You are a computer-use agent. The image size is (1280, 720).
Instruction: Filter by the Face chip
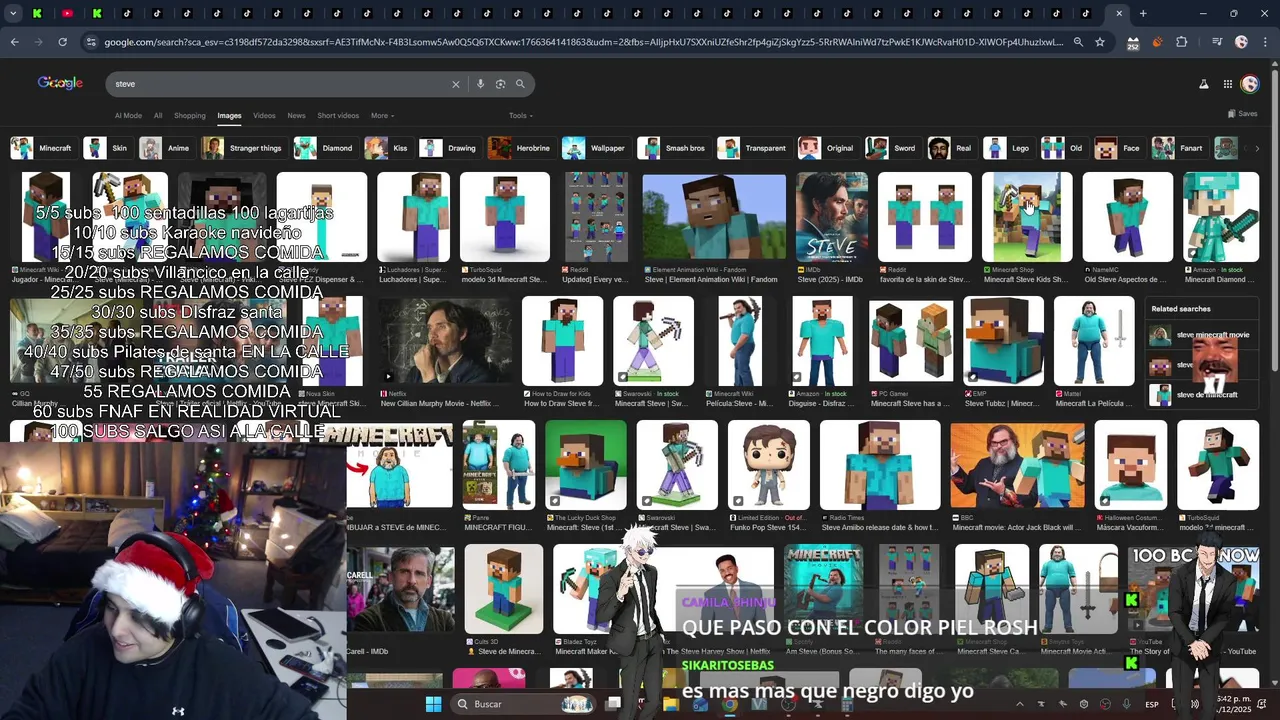(x=1118, y=148)
